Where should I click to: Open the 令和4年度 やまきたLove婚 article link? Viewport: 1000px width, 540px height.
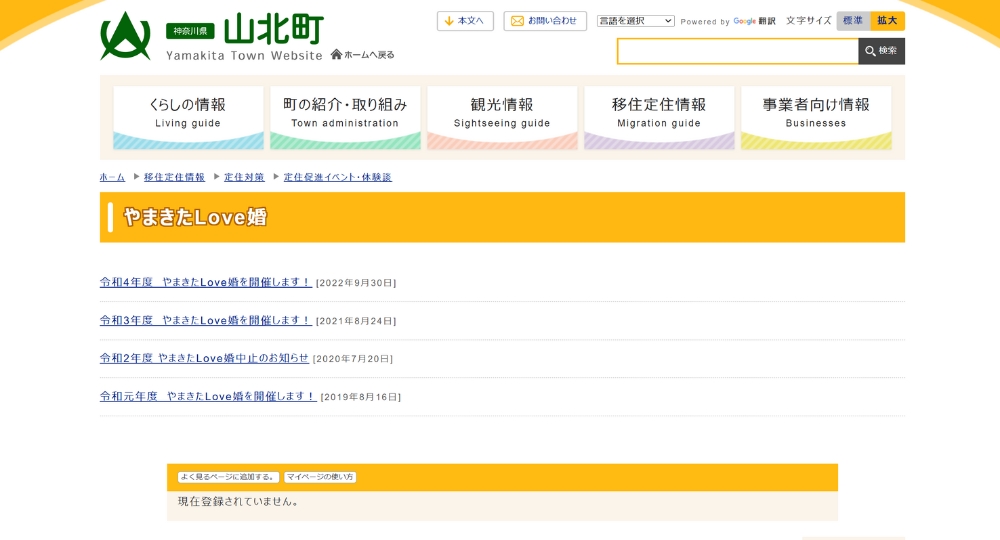[206, 282]
